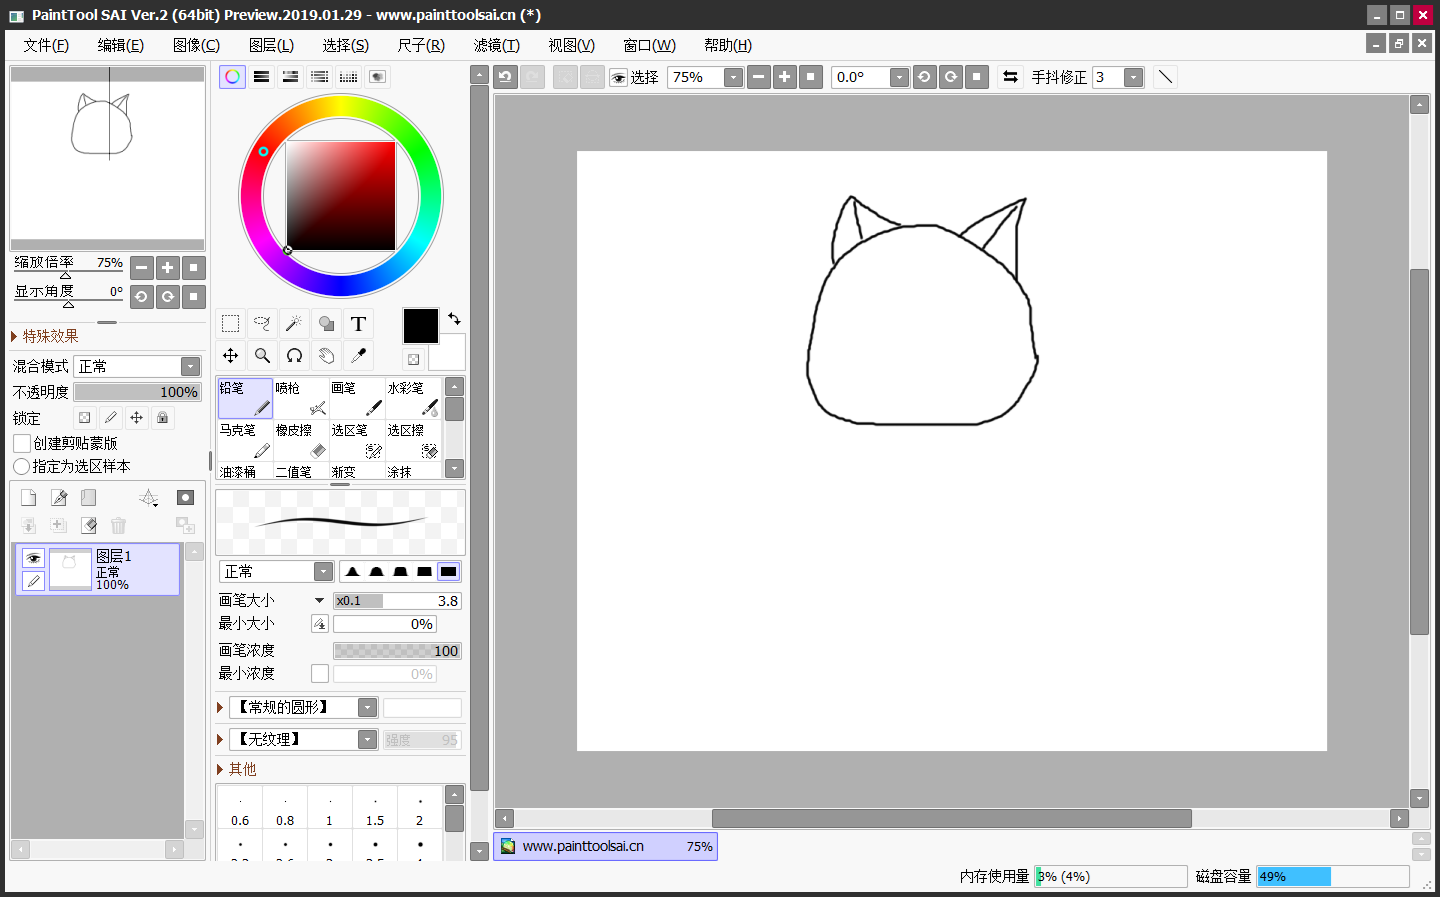
Task: Choose the 橡皮擦 eraser tool
Action: (301, 441)
